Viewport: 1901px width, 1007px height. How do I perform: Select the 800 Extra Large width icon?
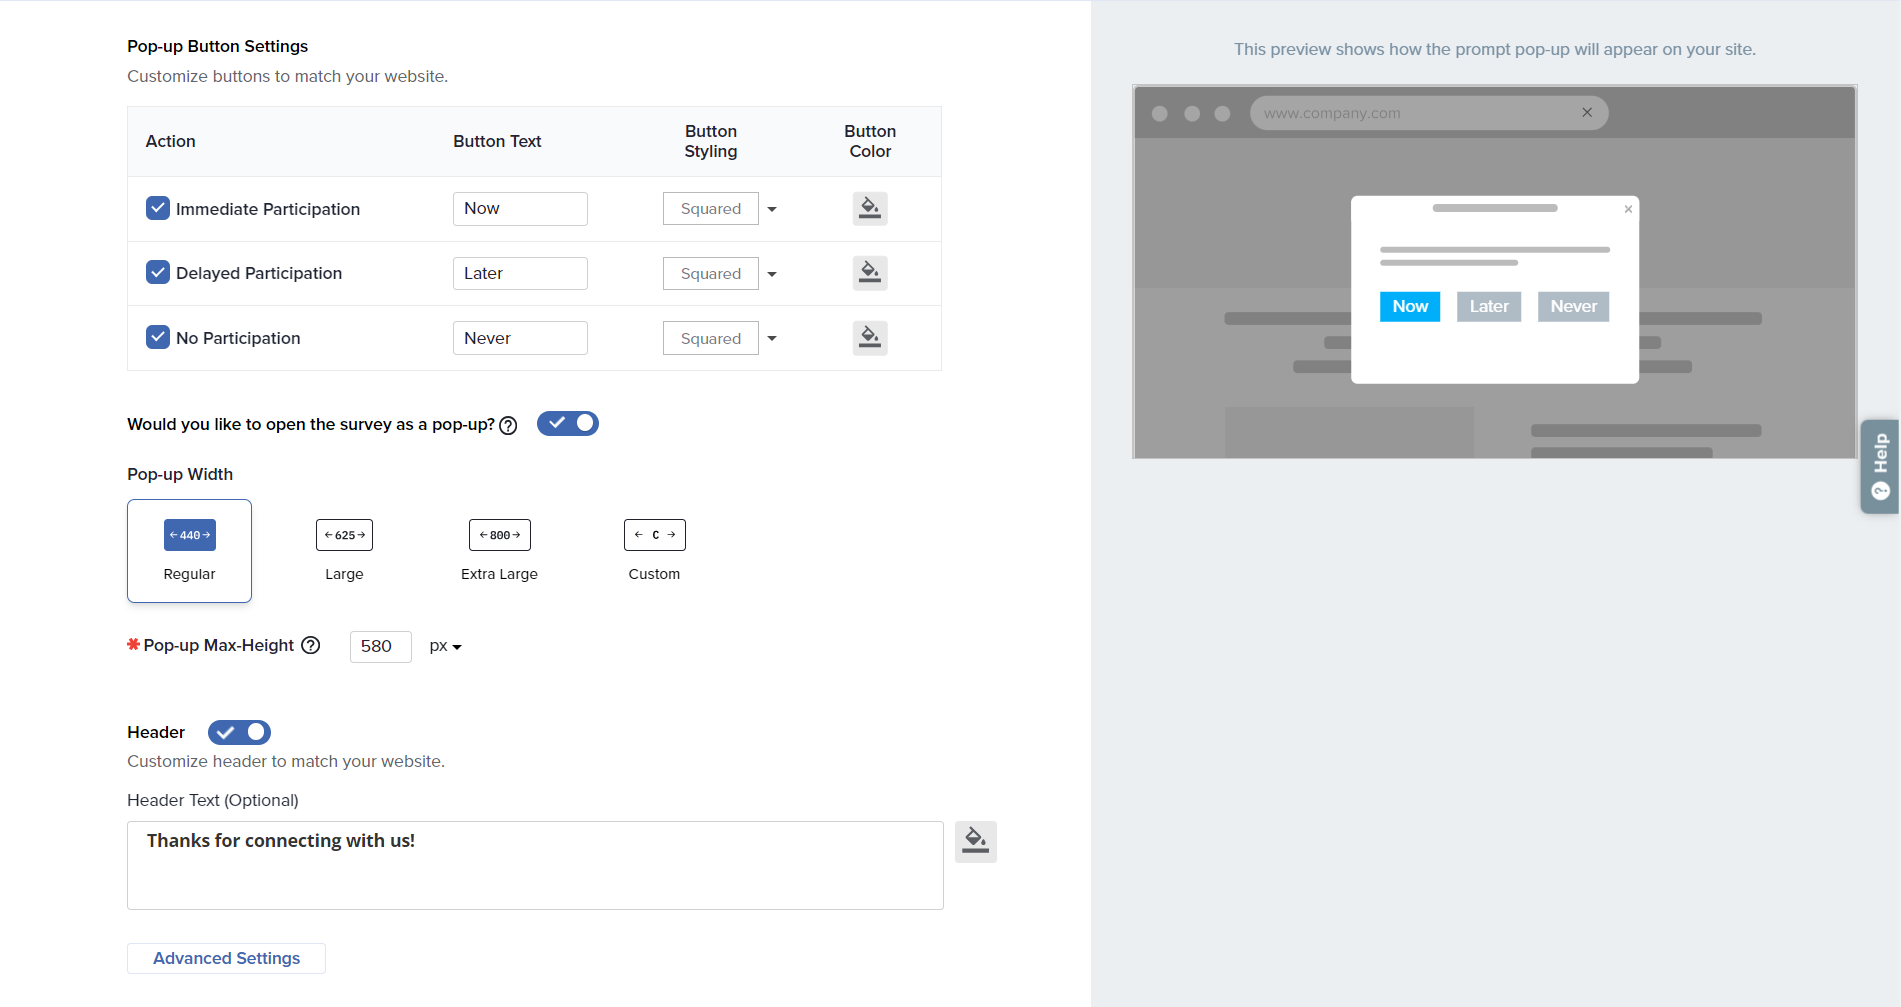click(x=499, y=535)
